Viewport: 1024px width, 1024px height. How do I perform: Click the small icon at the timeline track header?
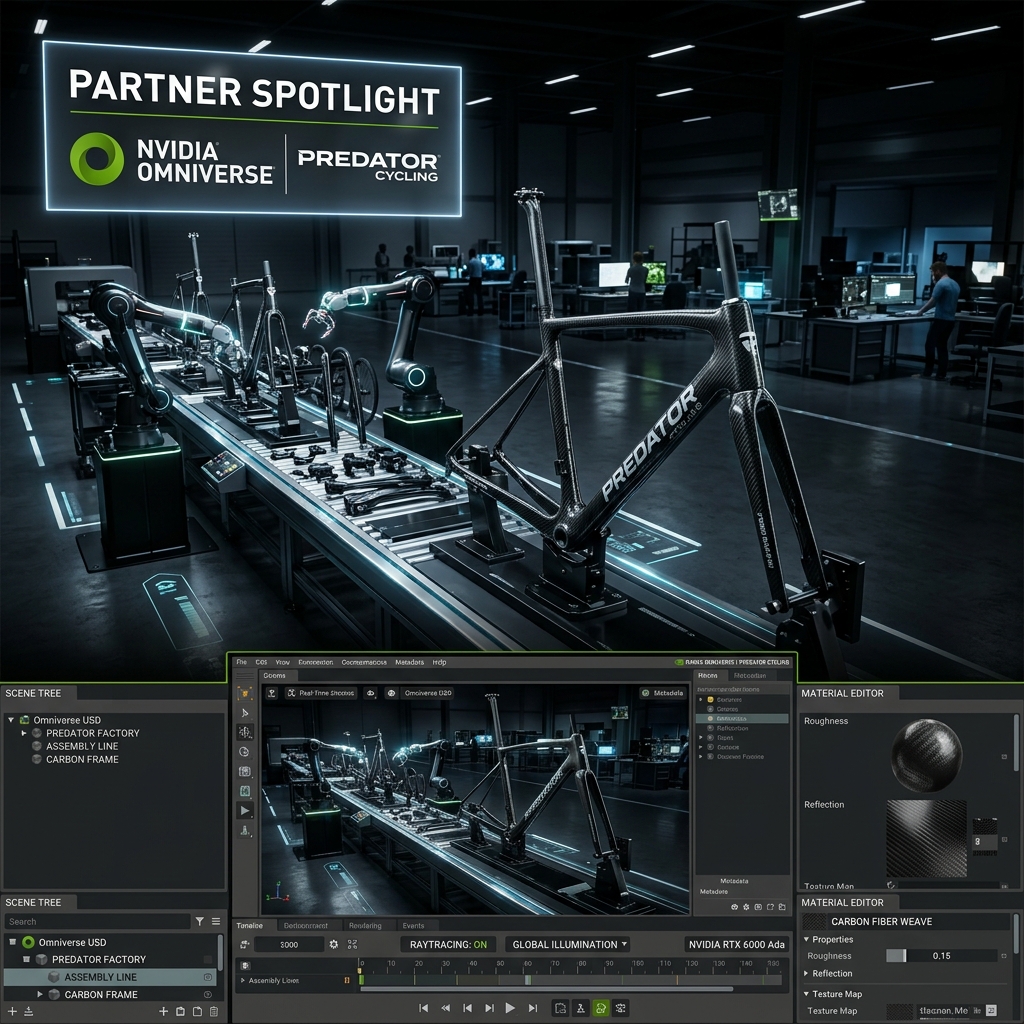244,966
